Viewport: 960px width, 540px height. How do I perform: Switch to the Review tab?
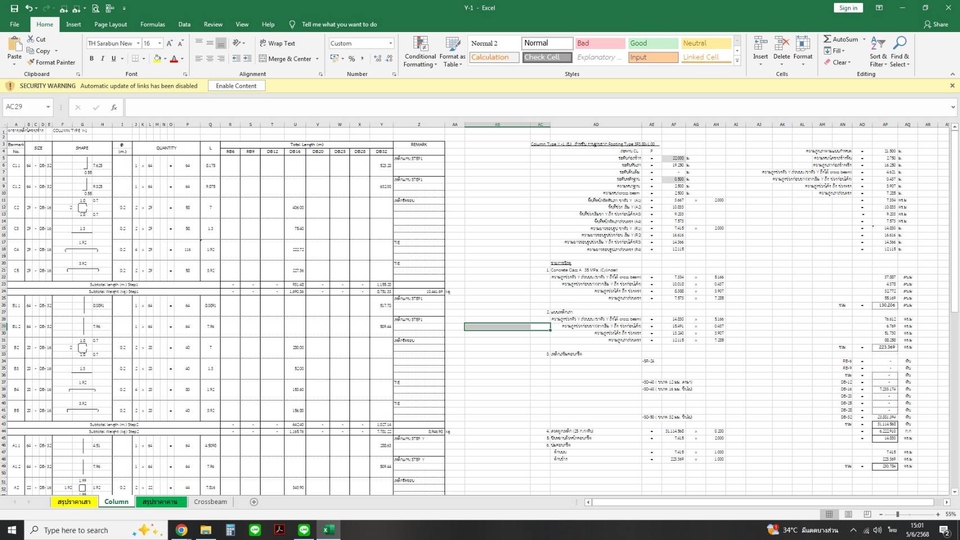tap(213, 24)
